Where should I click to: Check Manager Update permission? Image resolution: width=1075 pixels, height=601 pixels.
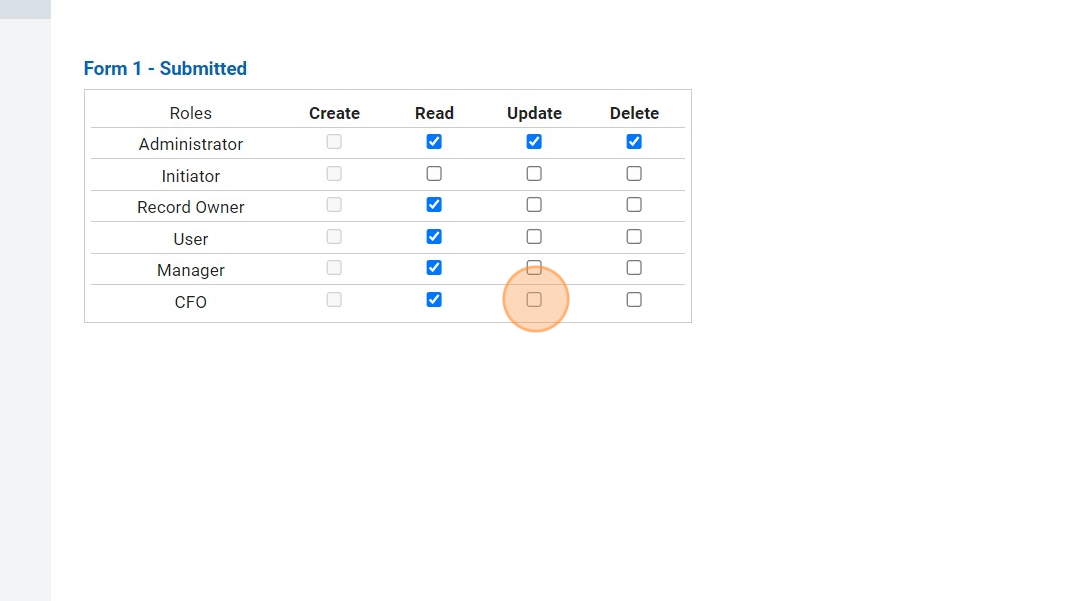pos(534,268)
